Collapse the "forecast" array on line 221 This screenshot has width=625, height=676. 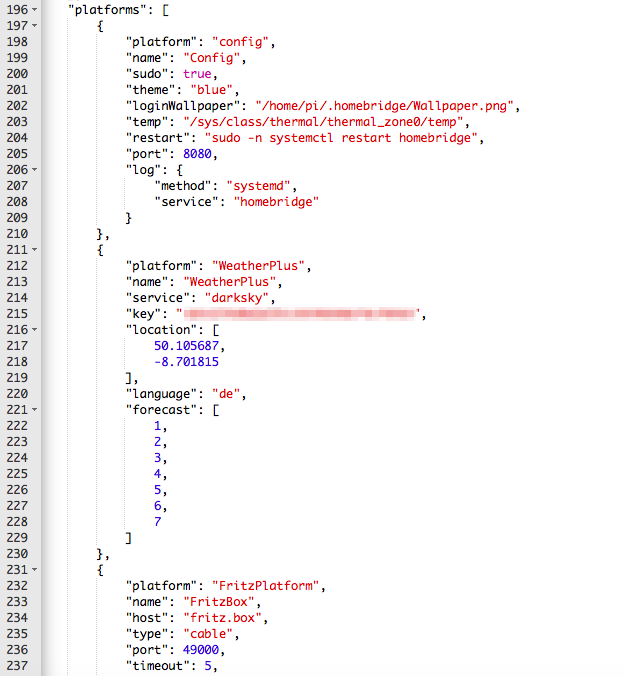click(36, 410)
